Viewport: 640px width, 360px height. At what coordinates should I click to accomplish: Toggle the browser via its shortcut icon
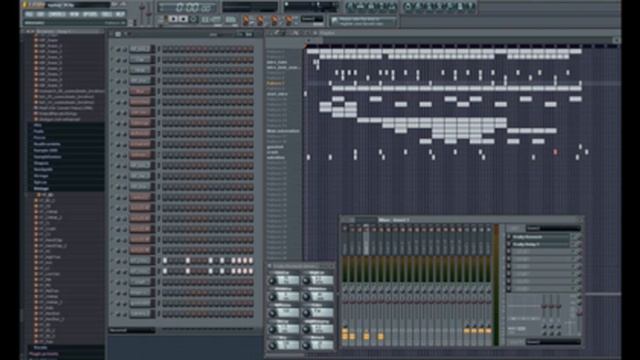[381, 6]
